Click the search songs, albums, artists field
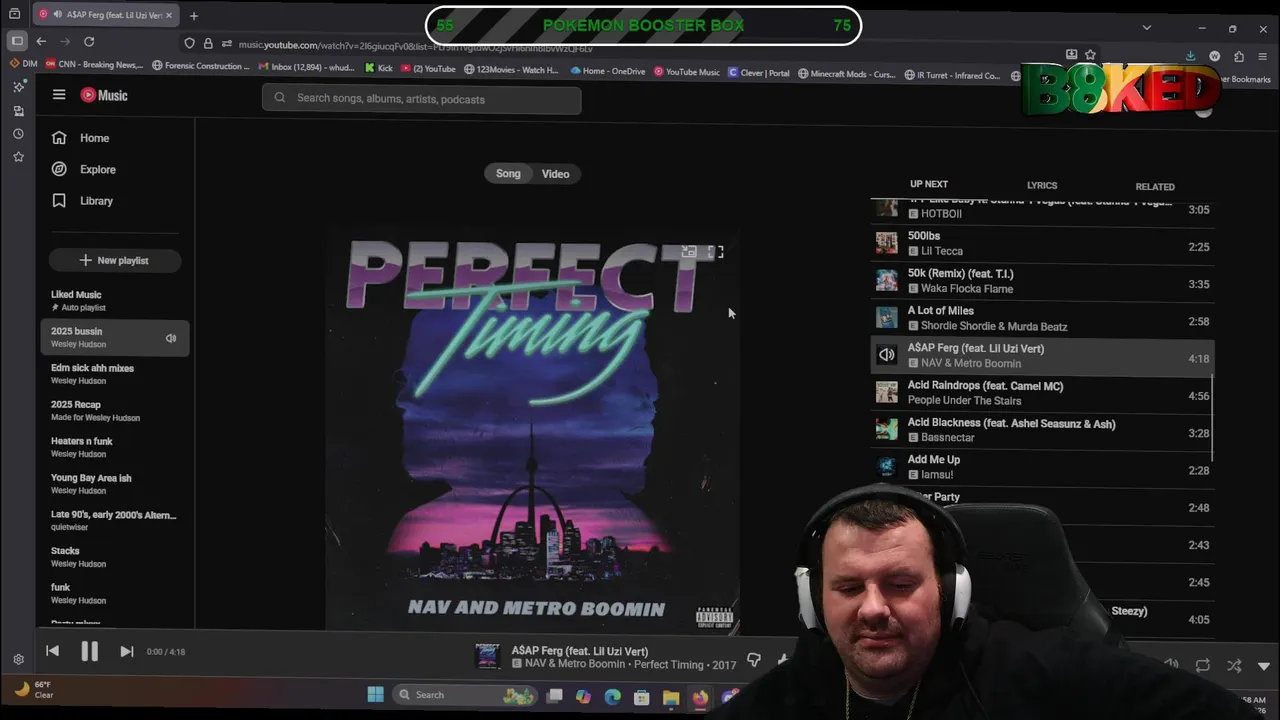 421,99
